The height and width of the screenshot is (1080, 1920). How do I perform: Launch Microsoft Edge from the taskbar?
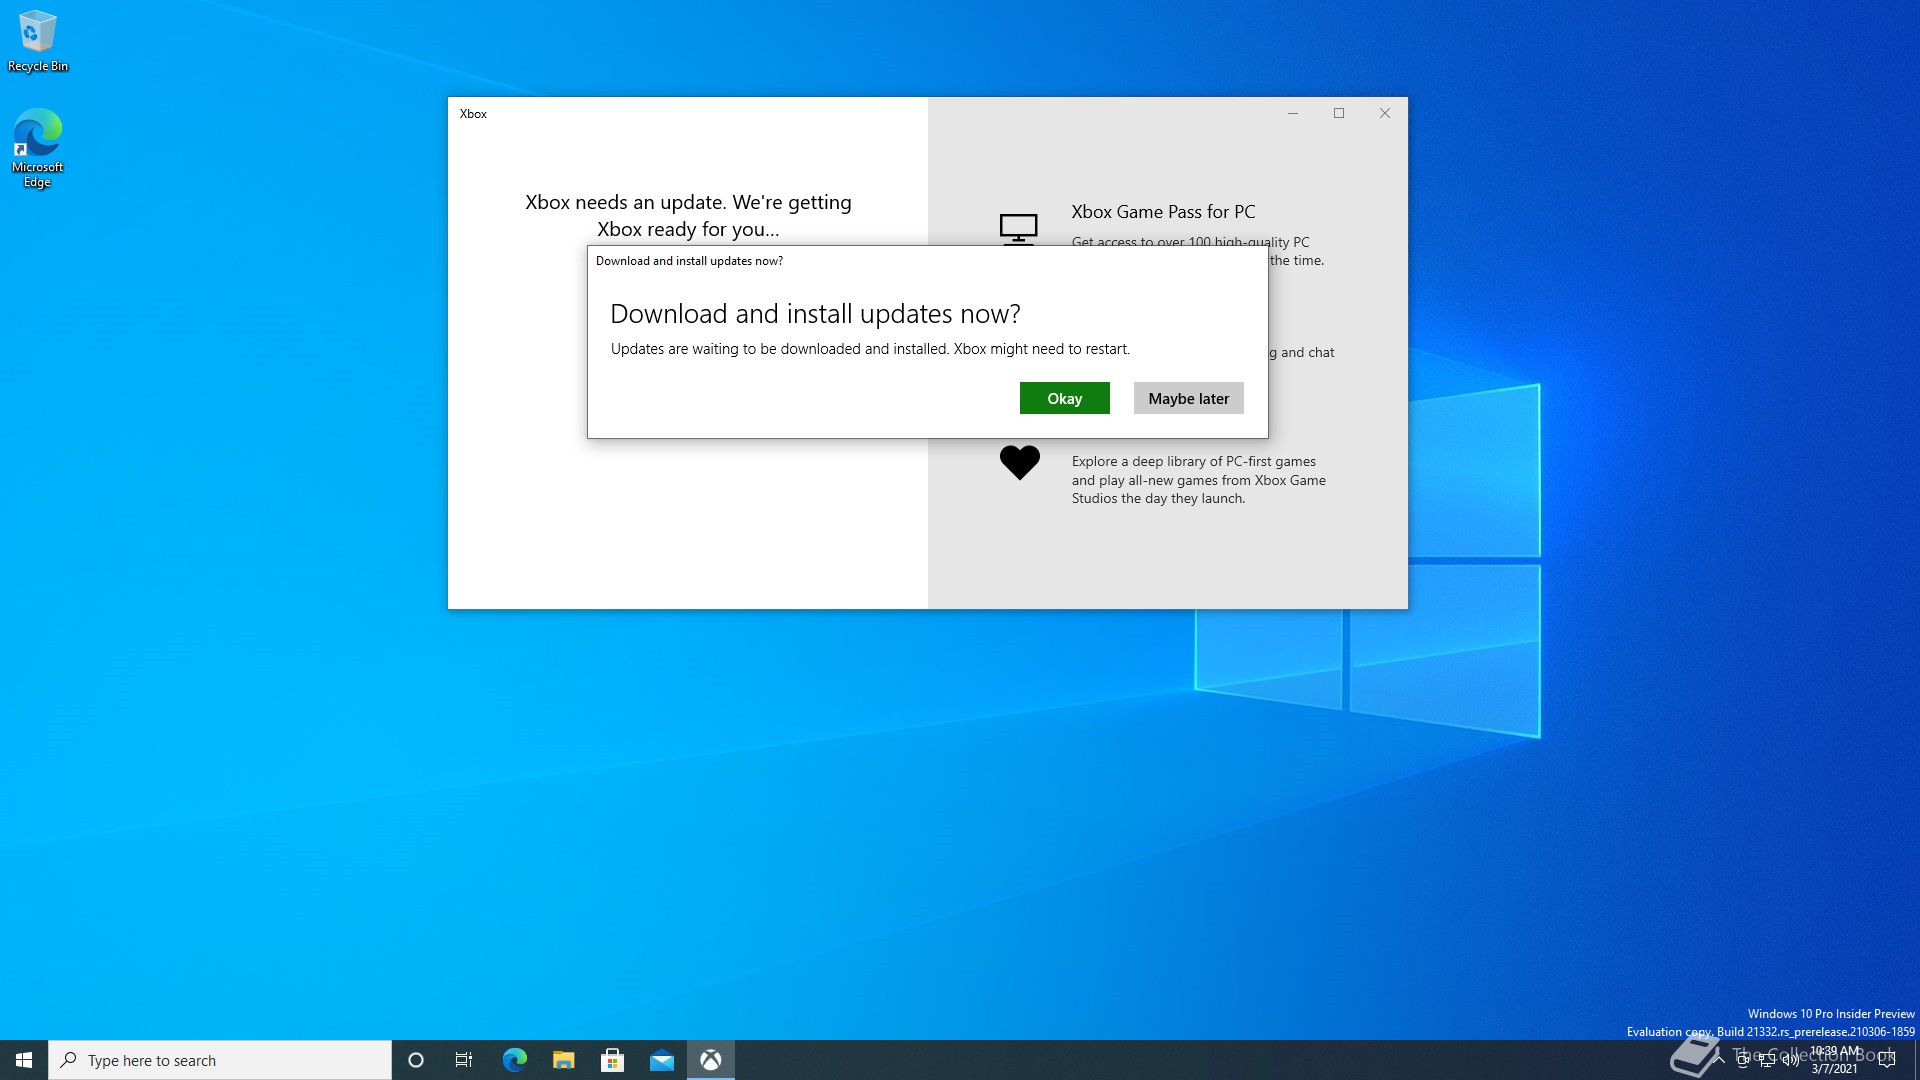pos(514,1060)
